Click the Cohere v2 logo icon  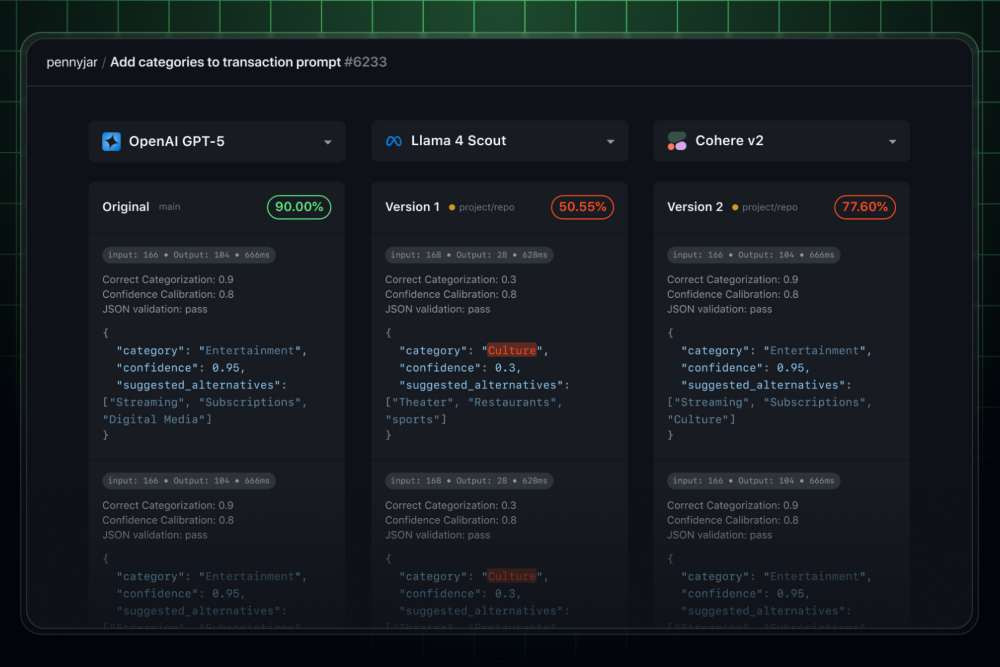click(677, 142)
